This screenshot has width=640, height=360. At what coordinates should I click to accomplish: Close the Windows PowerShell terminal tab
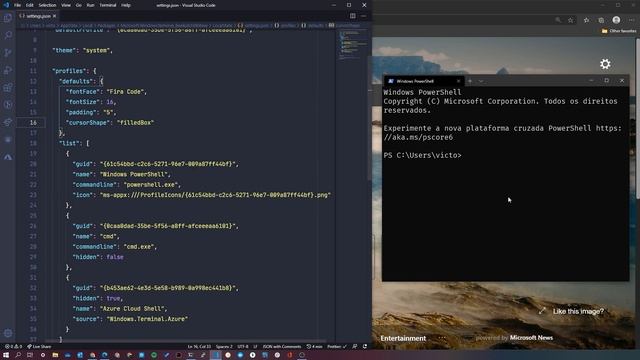(458, 81)
